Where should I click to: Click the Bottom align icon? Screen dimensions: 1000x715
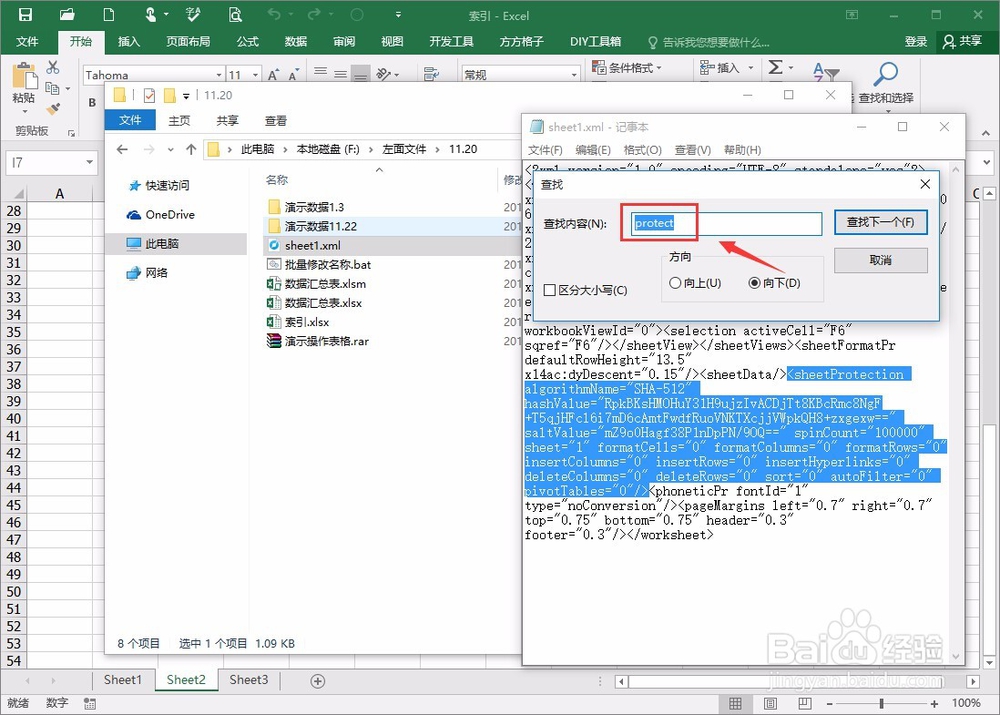(361, 73)
